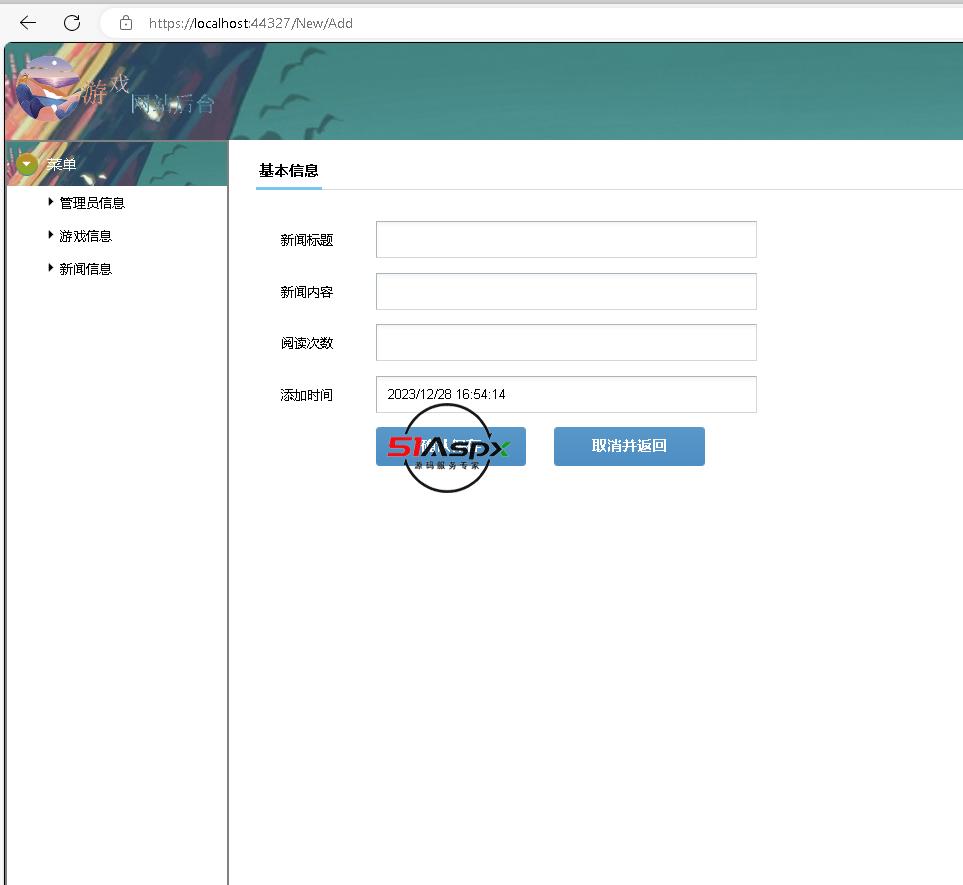Open 游戏信息 in sidebar
The image size is (963, 885).
point(85,236)
